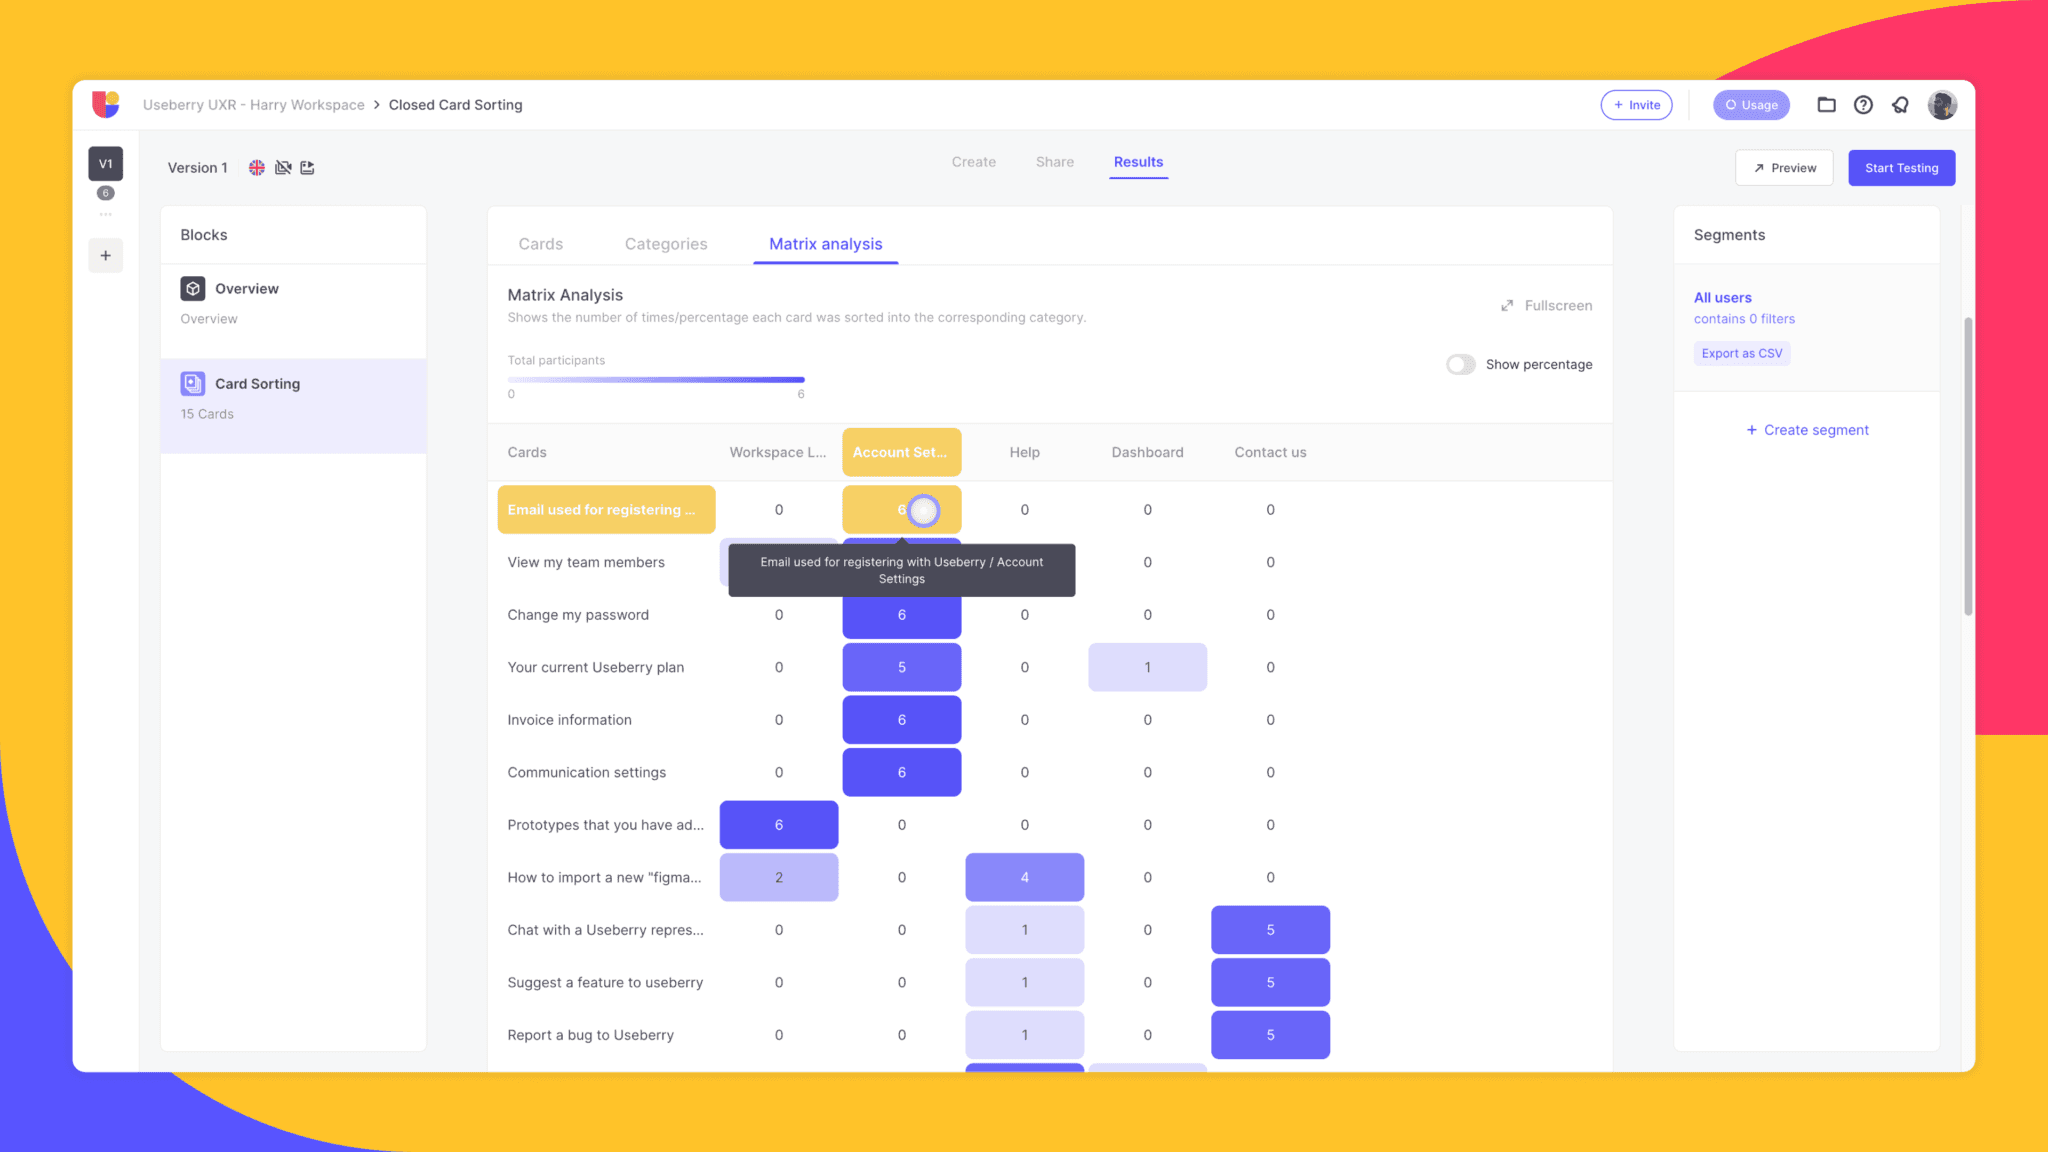Switch to the Categories tab
Image resolution: width=2048 pixels, height=1152 pixels.
pyautogui.click(x=666, y=244)
